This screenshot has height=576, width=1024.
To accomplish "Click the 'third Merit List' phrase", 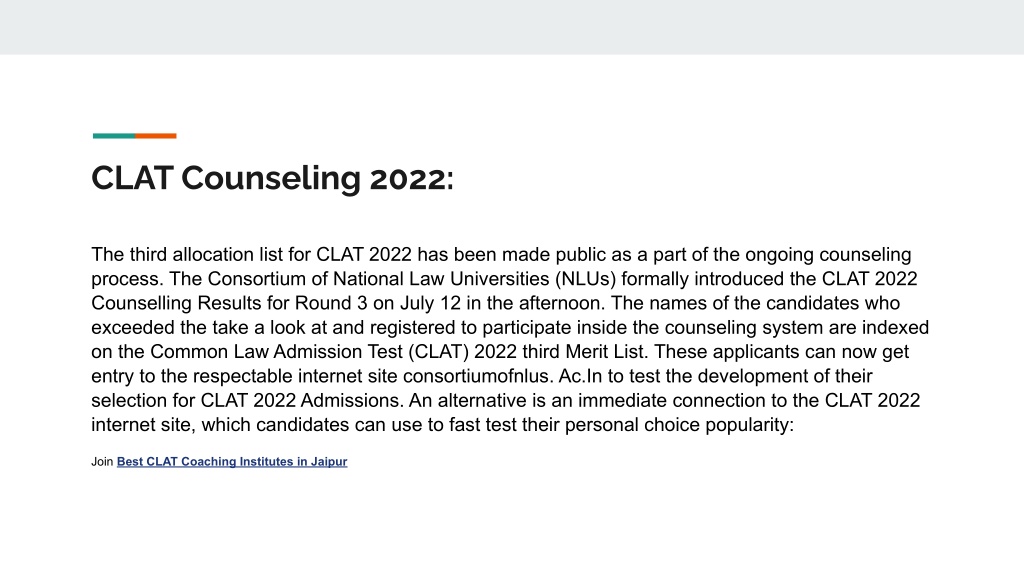I will (585, 352).
